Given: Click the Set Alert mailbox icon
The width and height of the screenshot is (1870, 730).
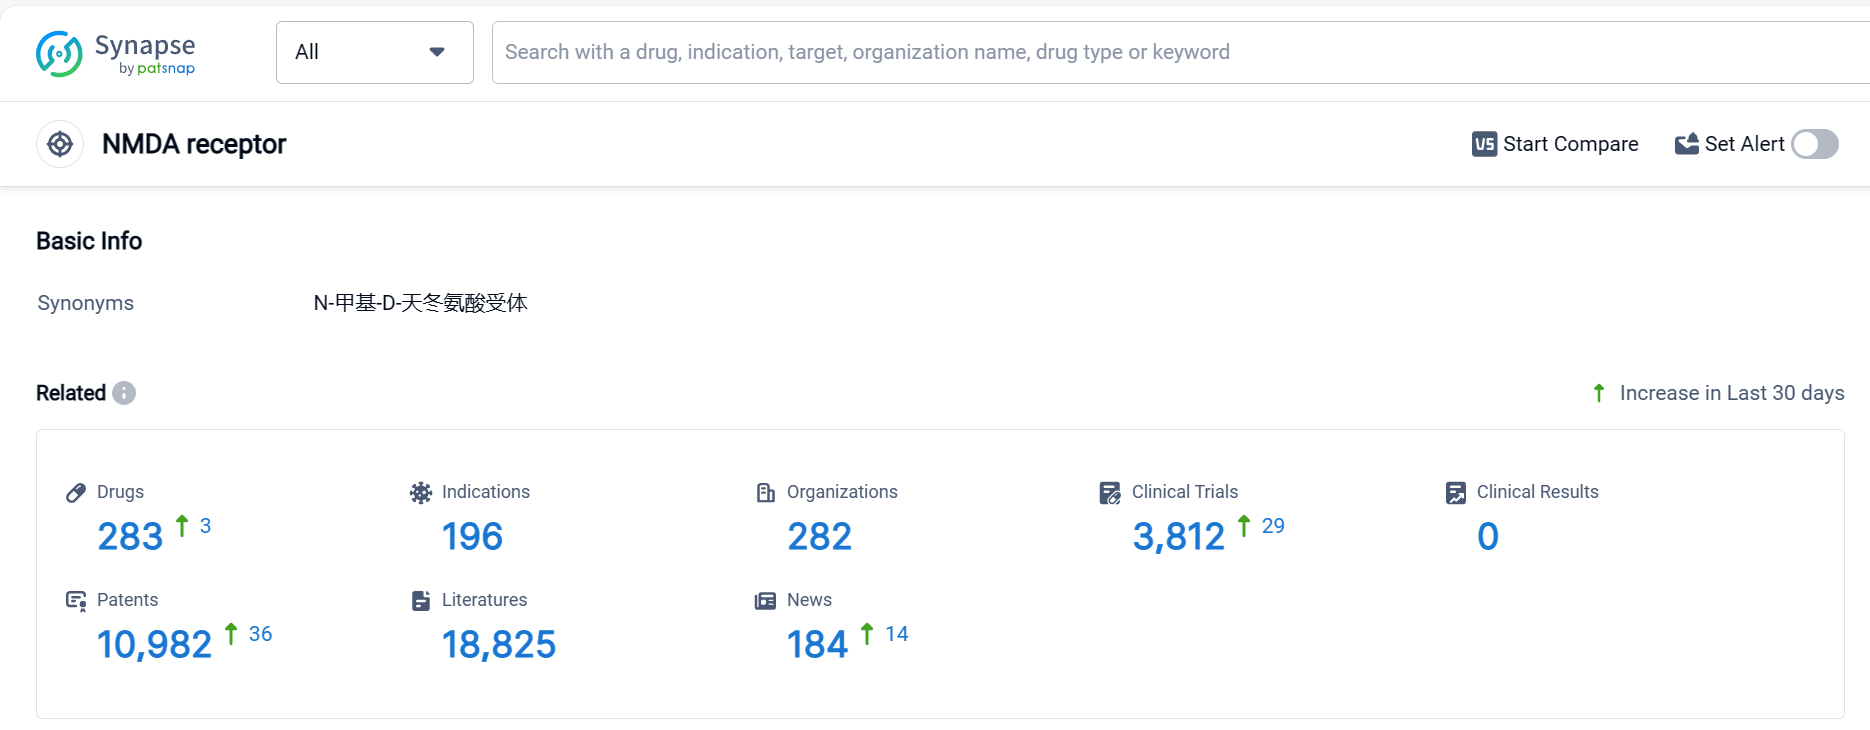Looking at the screenshot, I should pos(1686,144).
